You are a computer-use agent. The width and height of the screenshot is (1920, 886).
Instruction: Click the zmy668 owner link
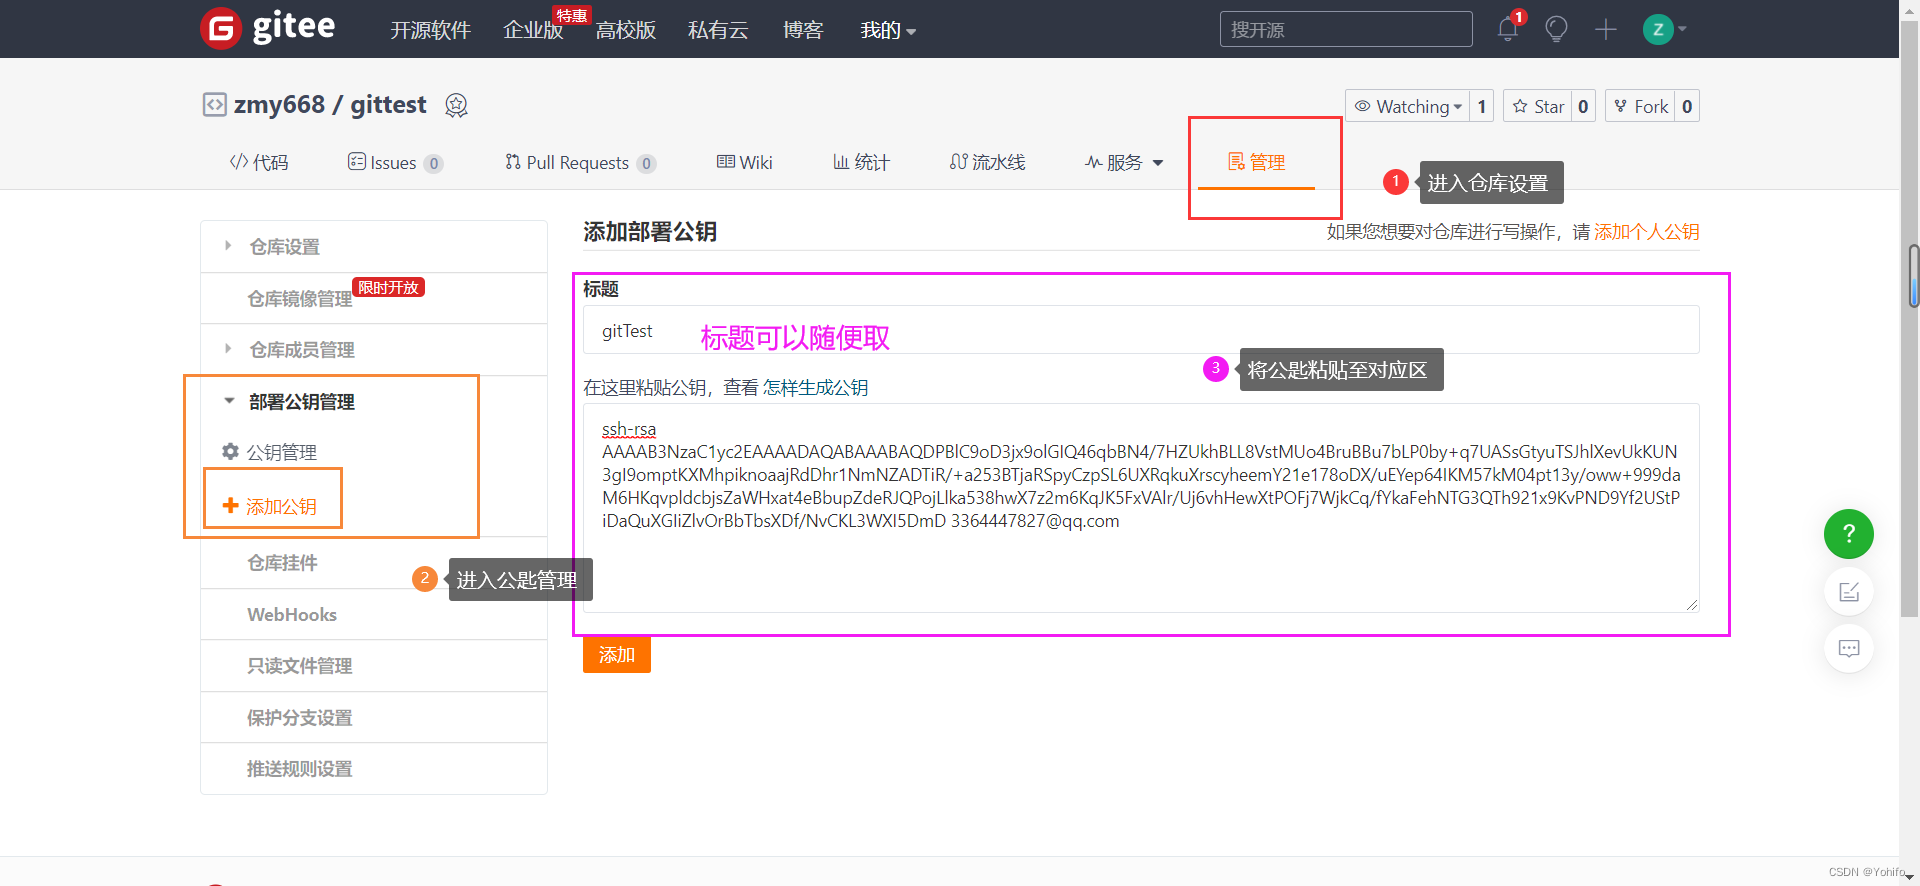coord(279,105)
